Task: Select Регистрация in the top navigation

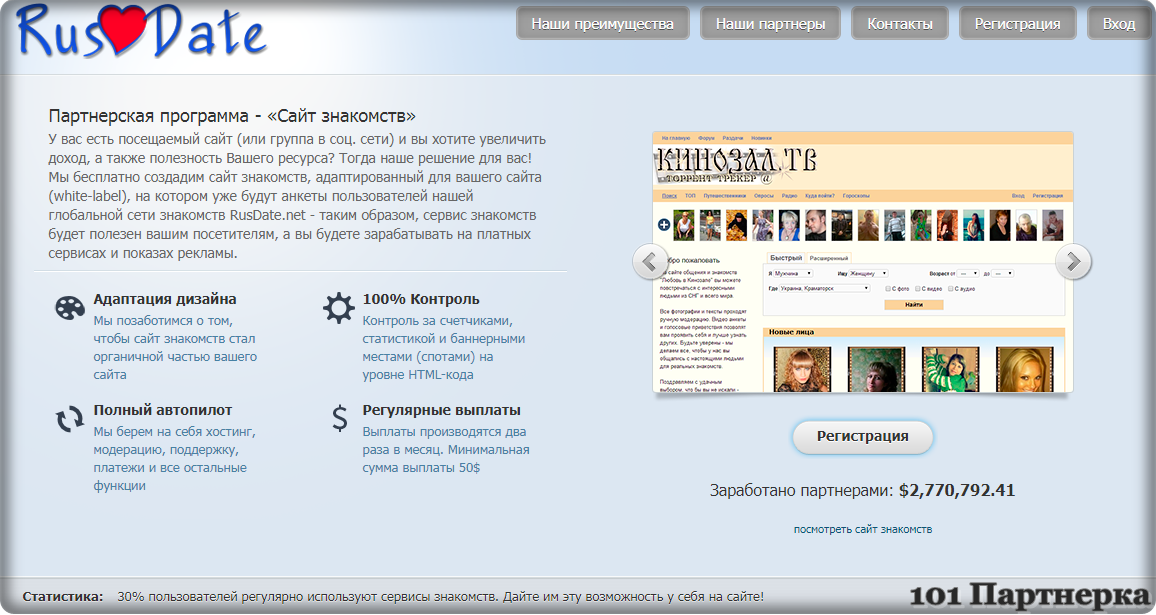Action: pos(1017,24)
